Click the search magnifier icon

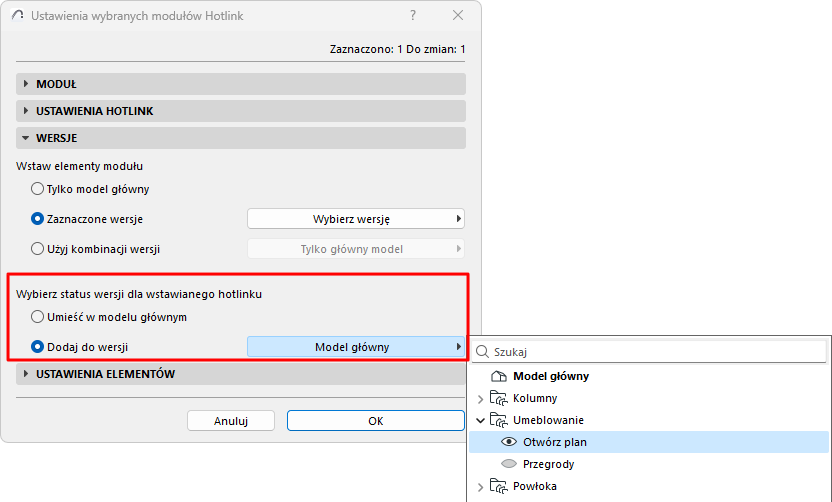[x=482, y=352]
